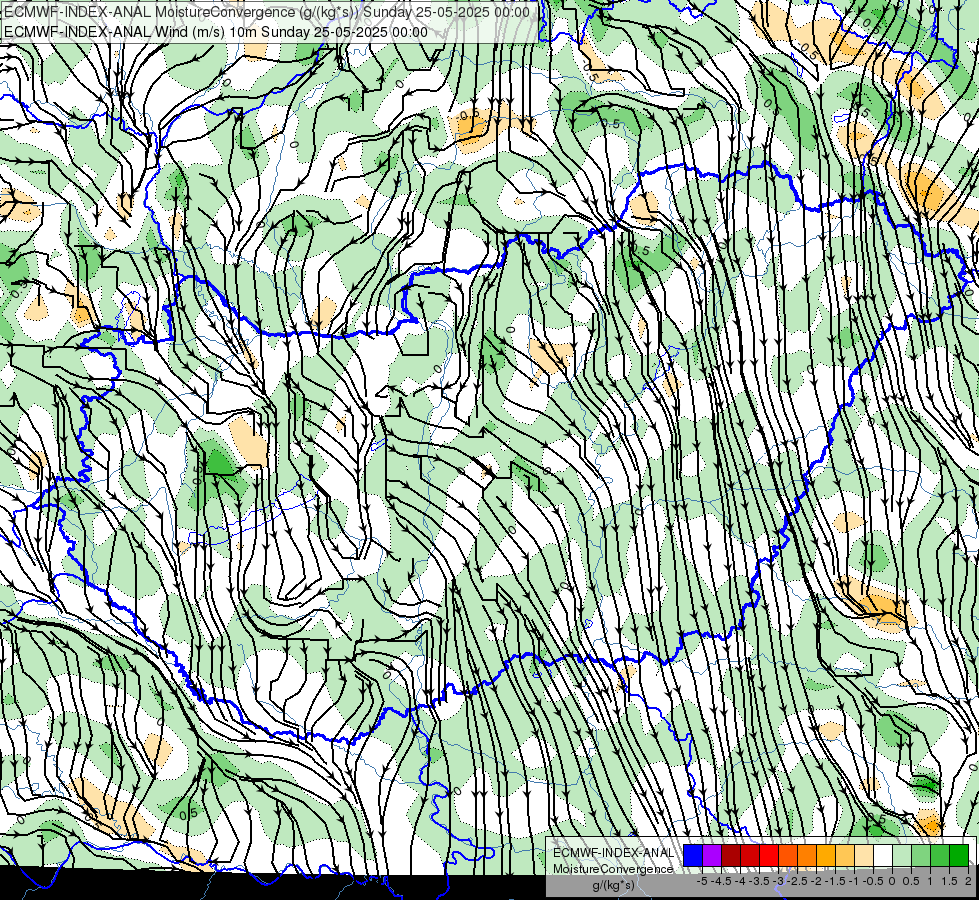Click the legend unit g/(kg*s)
This screenshot has width=979, height=900.
[x=613, y=885]
